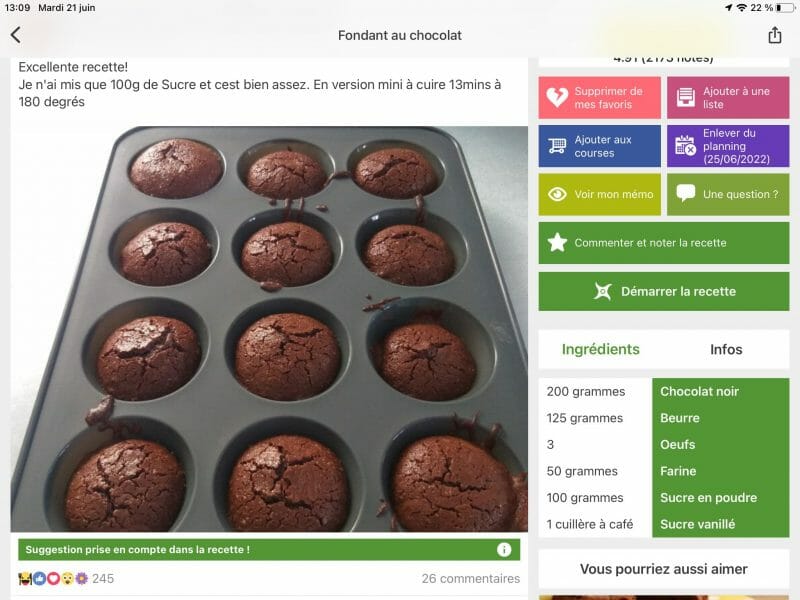The image size is (800, 600).
Task: Click Commenter et noter la recette
Action: click(x=664, y=243)
